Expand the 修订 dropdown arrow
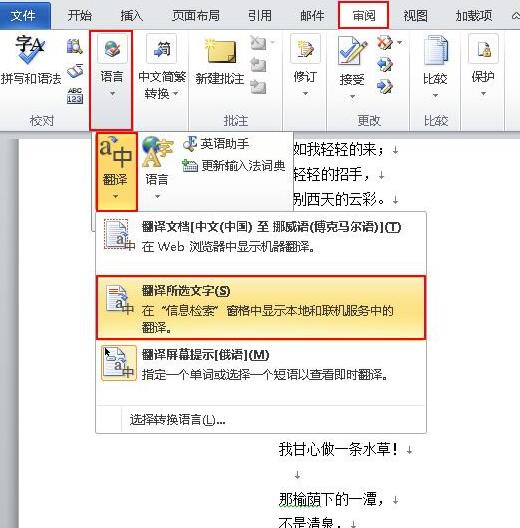The width and height of the screenshot is (520, 528). coord(305,94)
